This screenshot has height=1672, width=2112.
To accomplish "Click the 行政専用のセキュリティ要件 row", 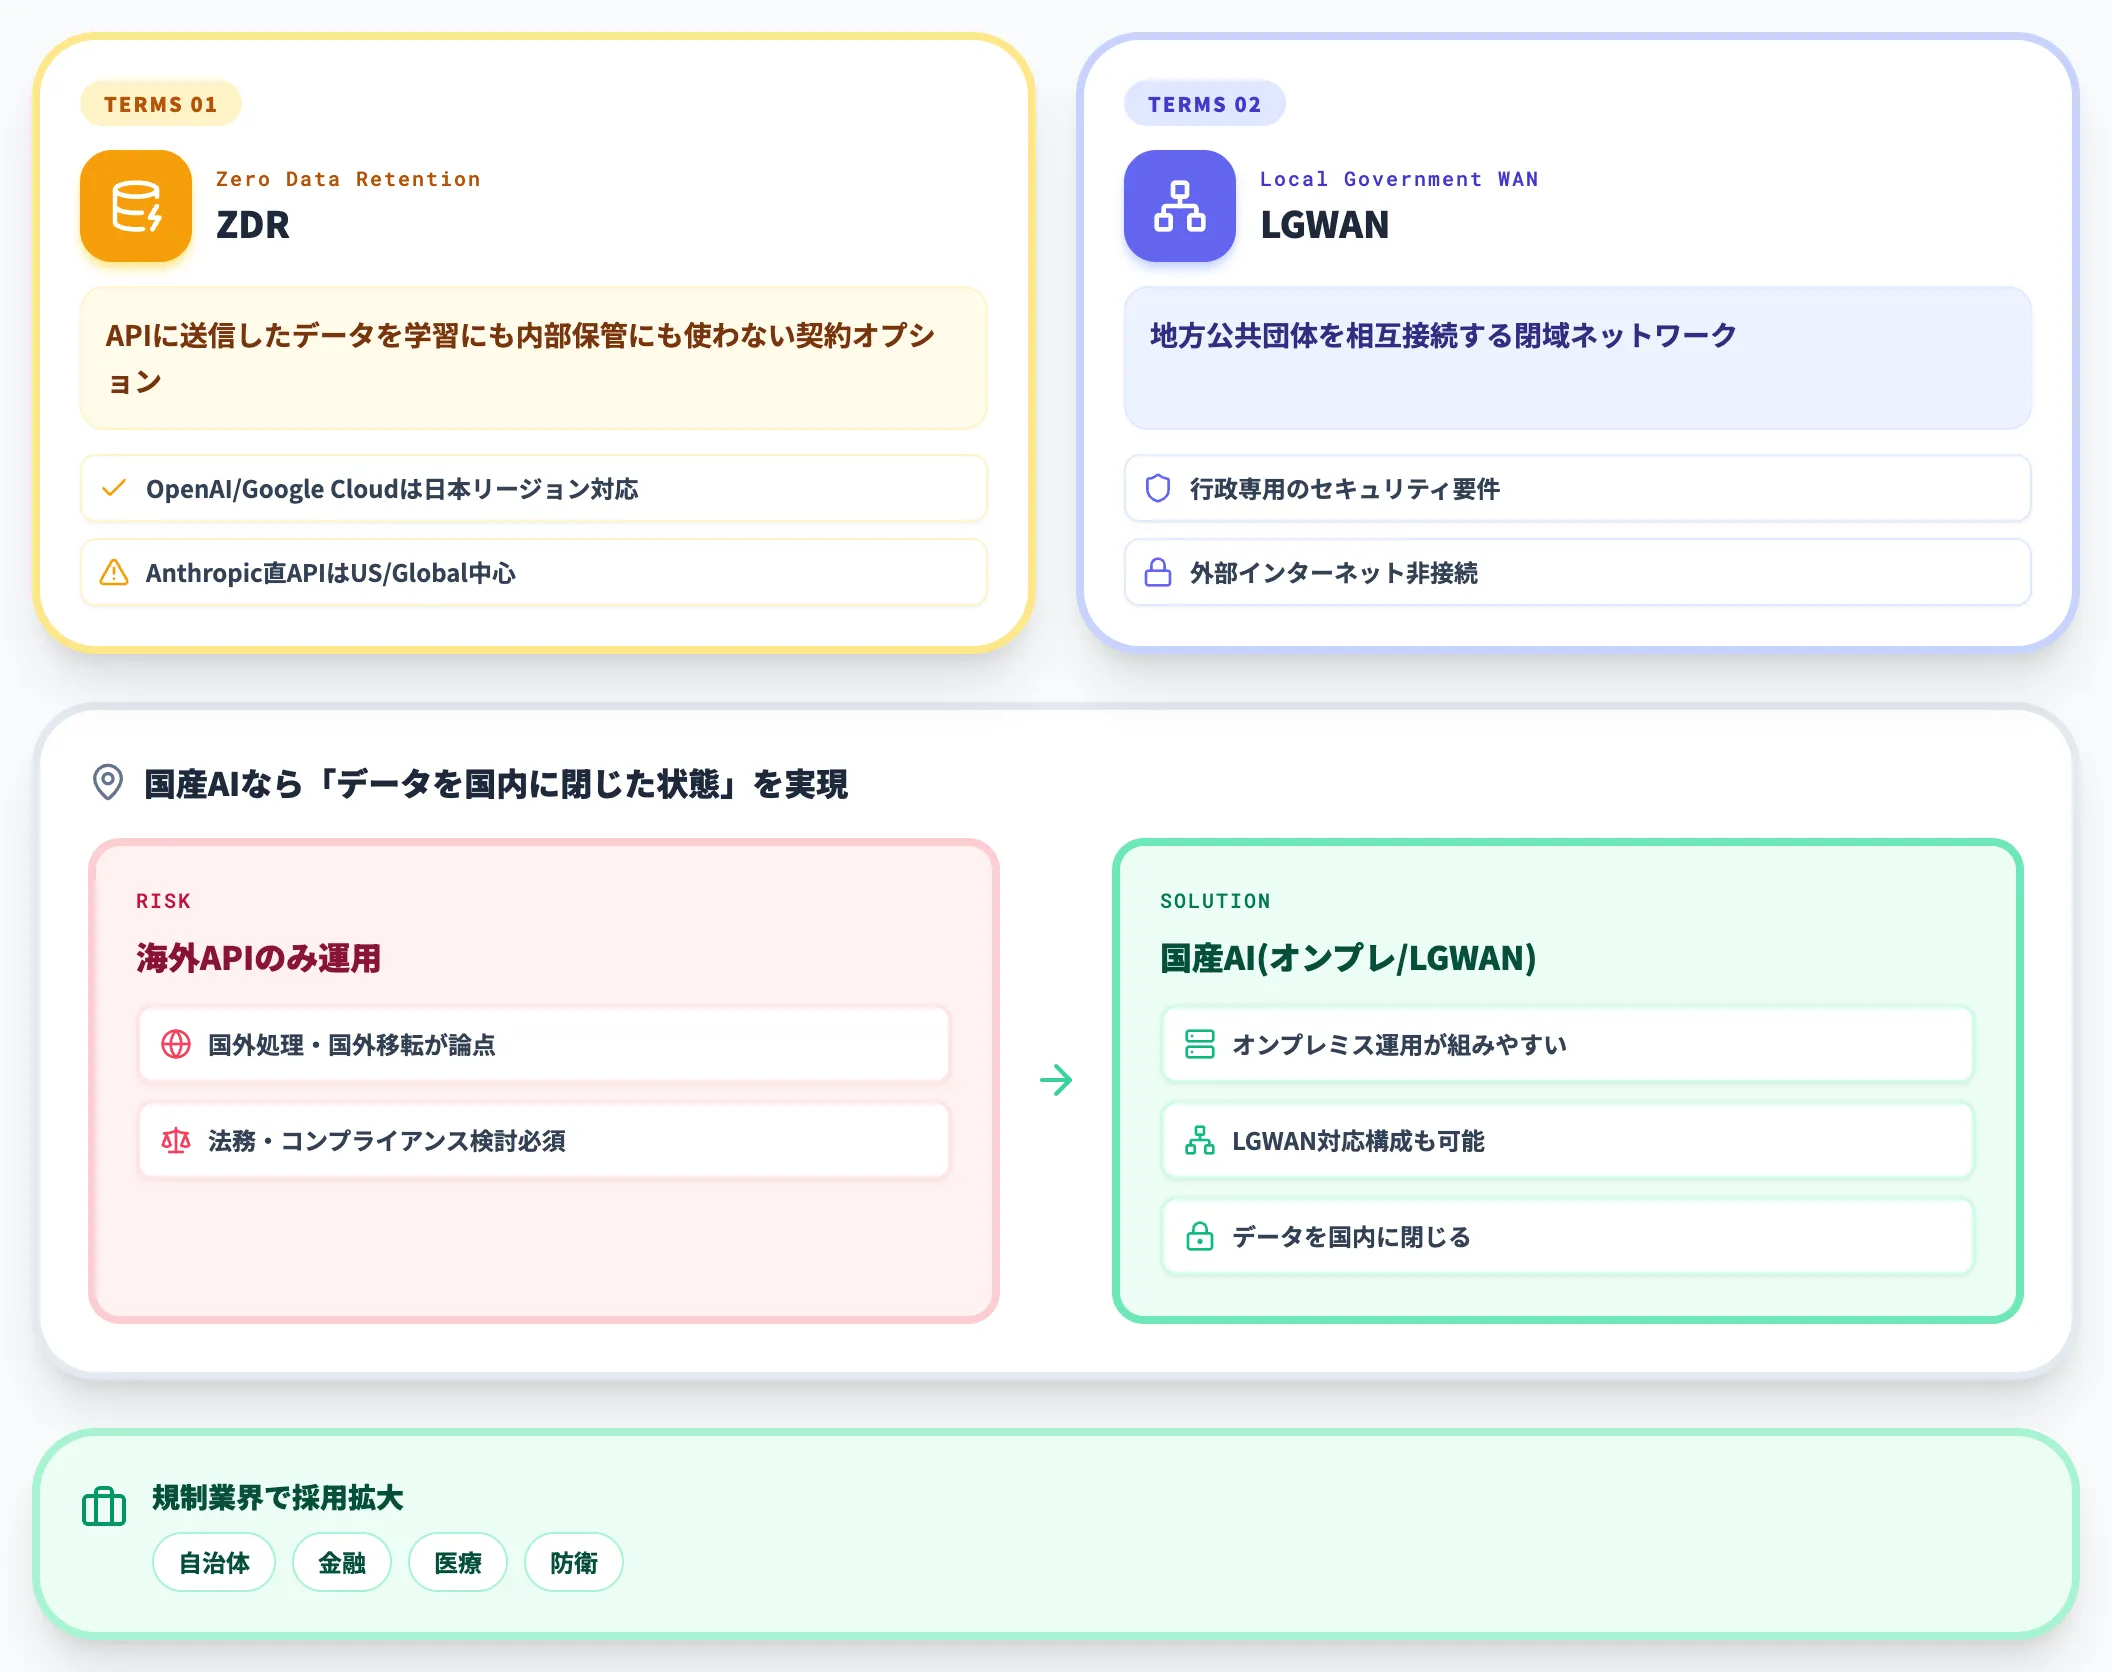I will pos(1578,488).
